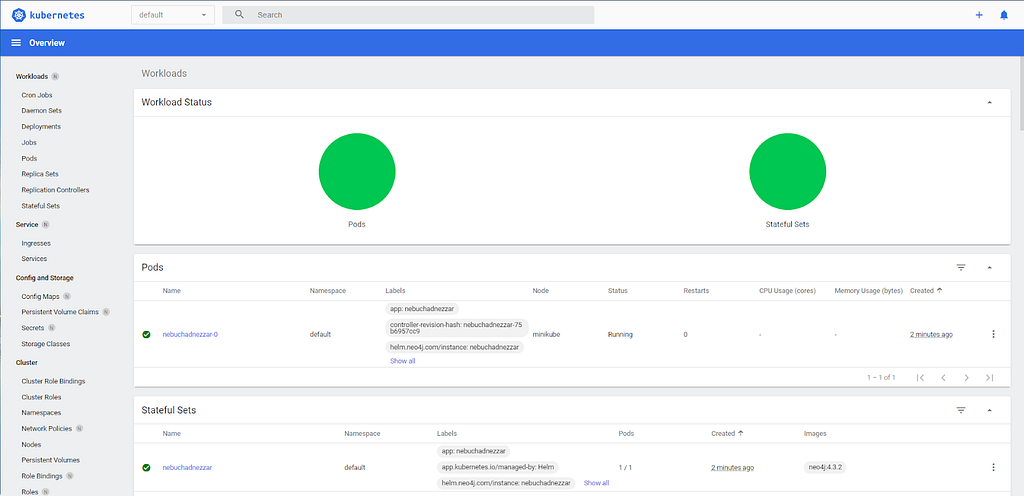Open Jobs in sidebar
Image resolution: width=1024 pixels, height=496 pixels.
pyautogui.click(x=29, y=142)
